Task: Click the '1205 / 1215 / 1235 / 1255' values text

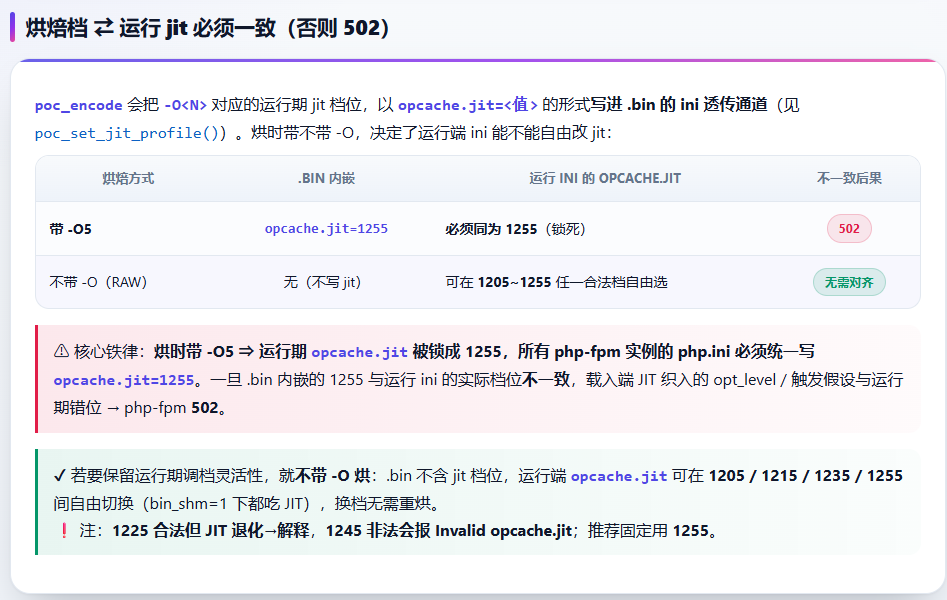Action: pyautogui.click(x=806, y=476)
